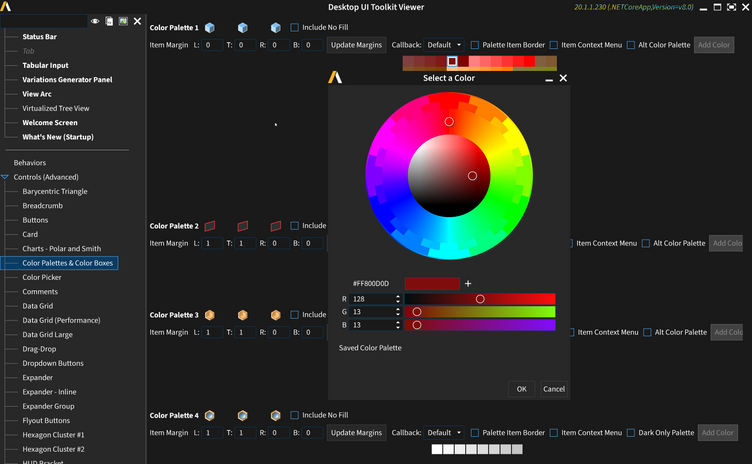
Task: Click the logo in the Select a Color dialog
Action: [335, 77]
